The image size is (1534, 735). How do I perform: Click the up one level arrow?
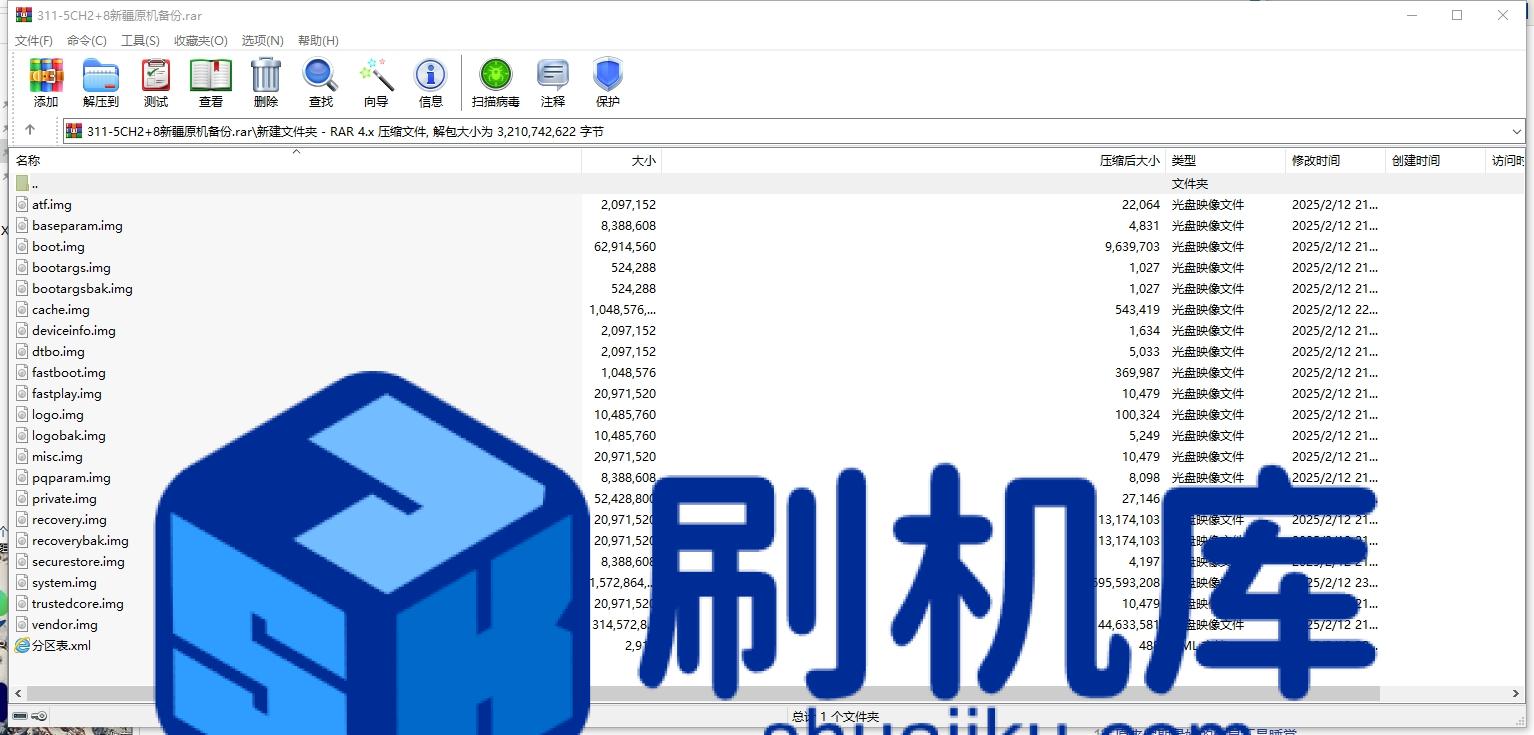pyautogui.click(x=30, y=130)
